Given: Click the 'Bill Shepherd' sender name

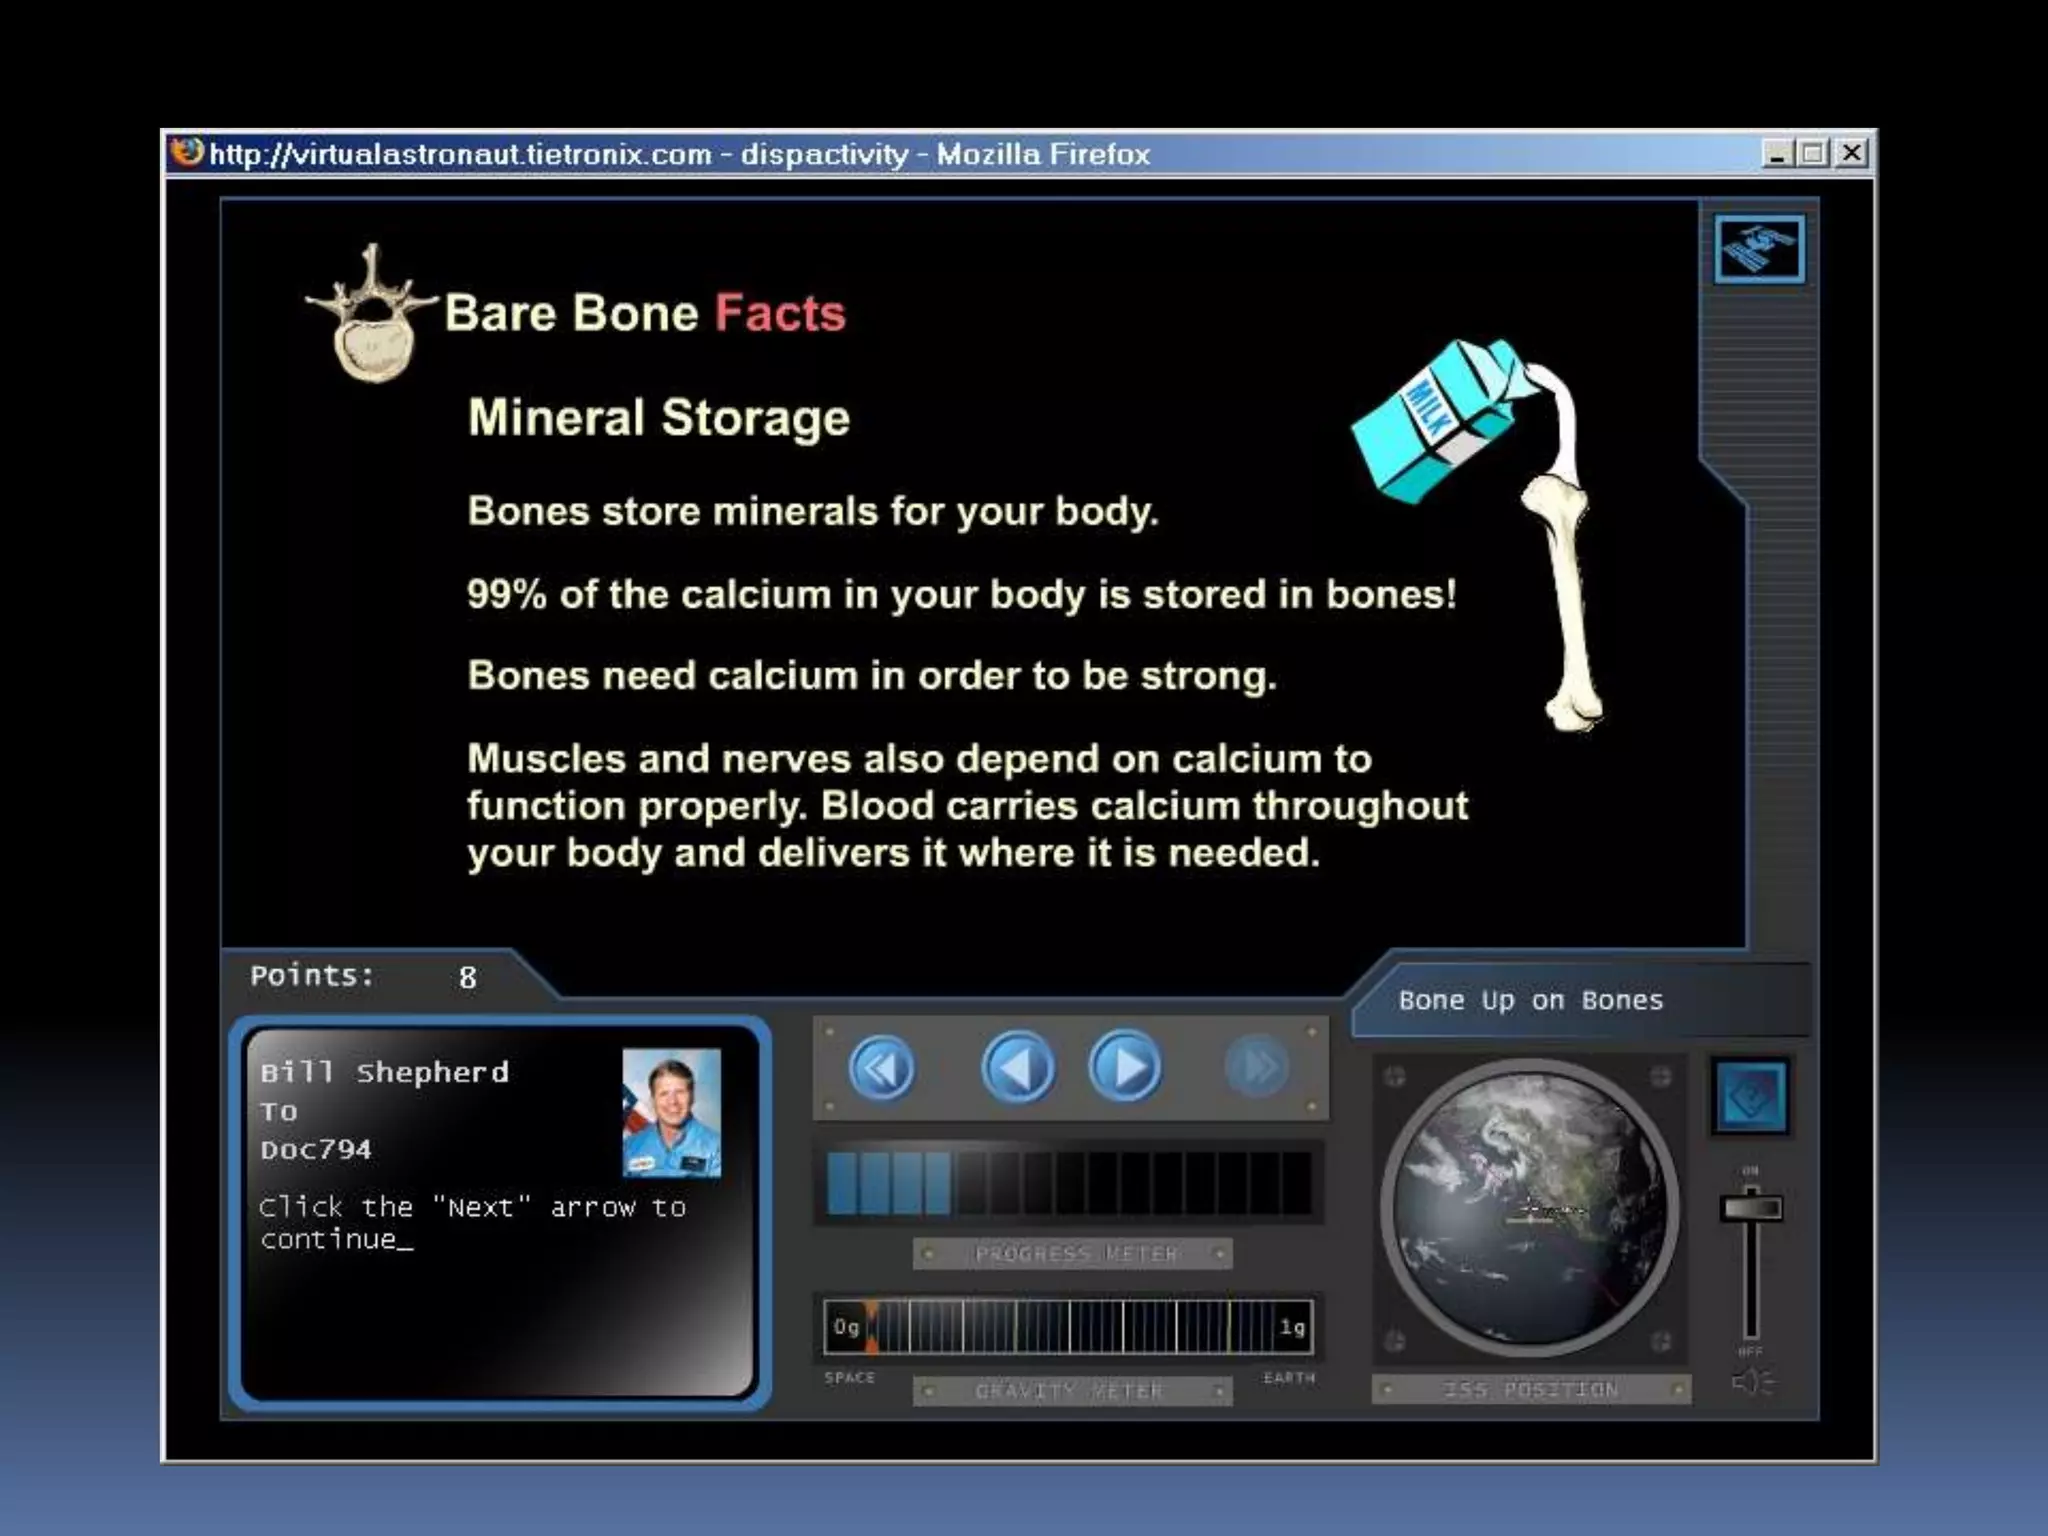Looking at the screenshot, I should tap(384, 1072).
